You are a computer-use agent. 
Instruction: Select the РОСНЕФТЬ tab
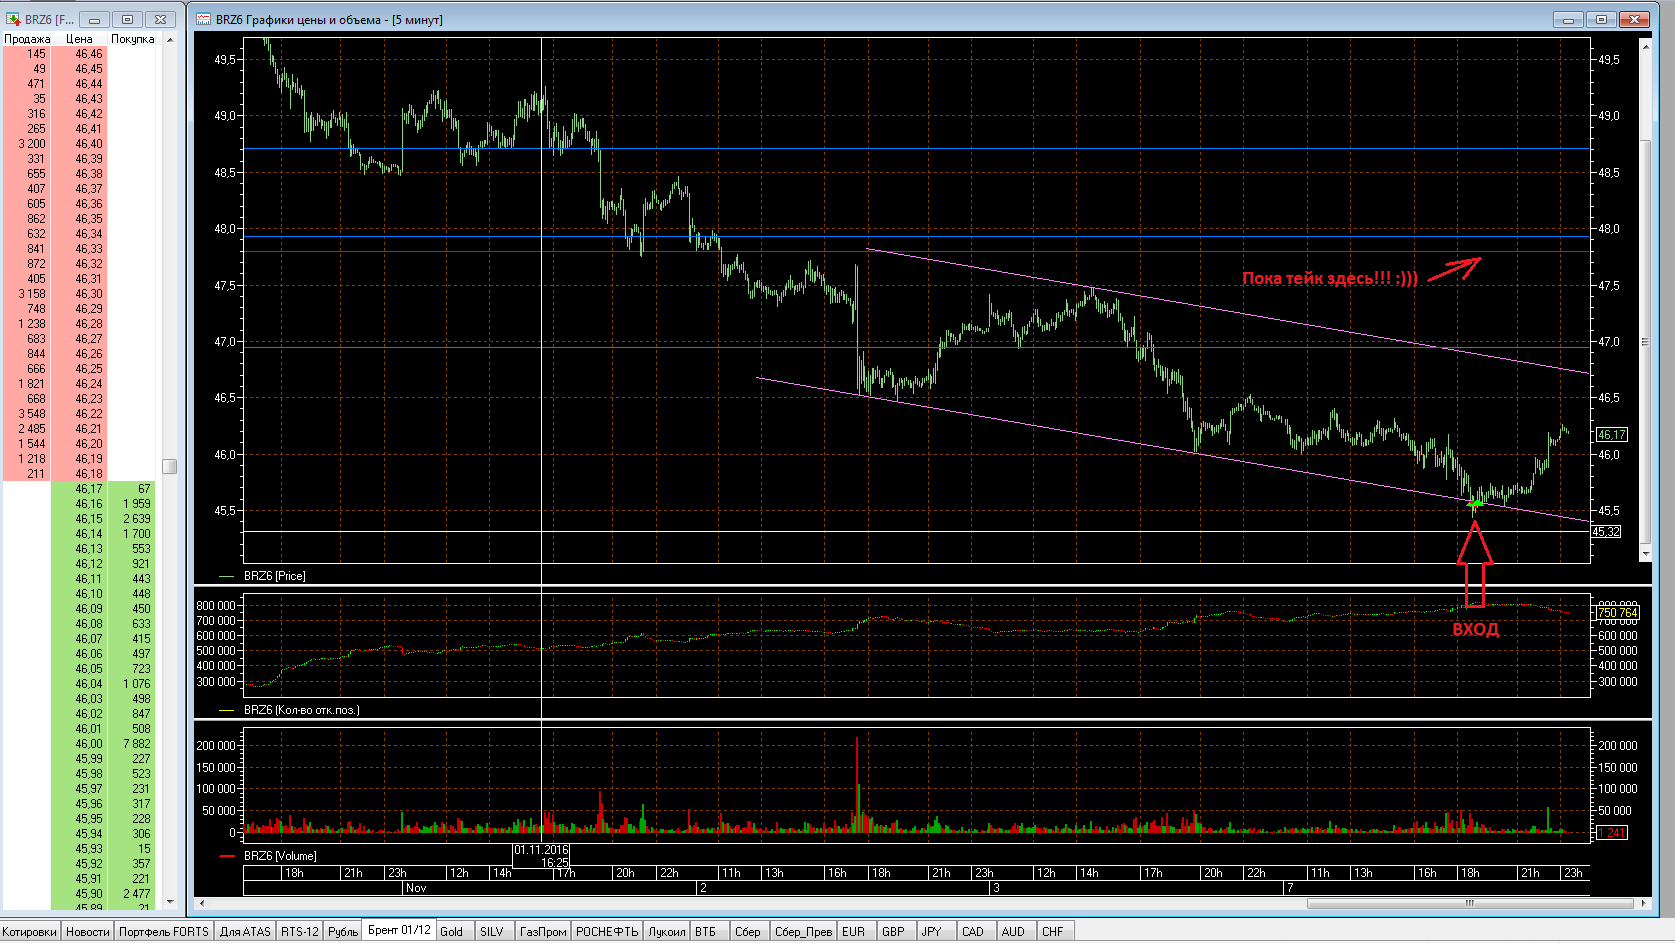coord(607,932)
